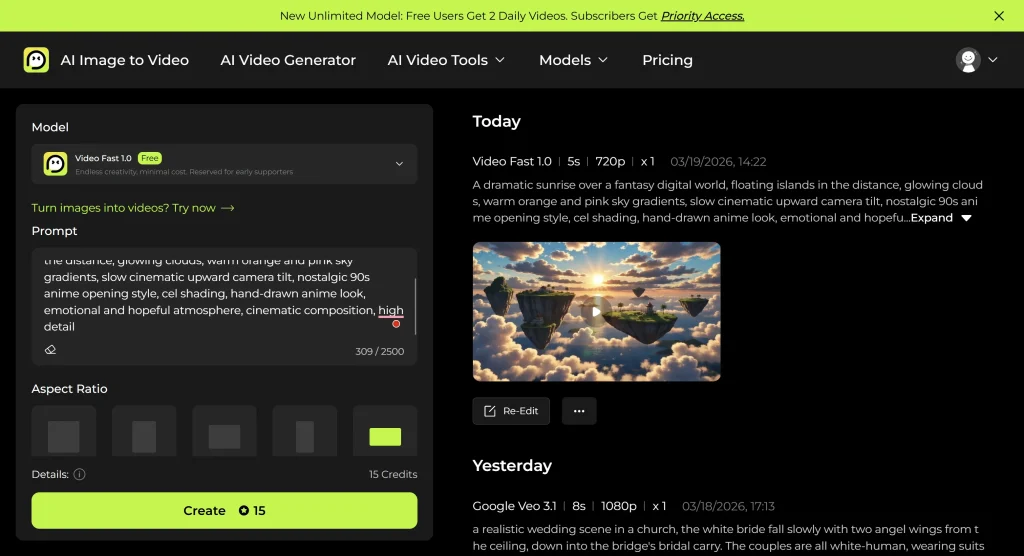1024x556 pixels.
Task: Expand the Models navigation menu
Action: [573, 60]
